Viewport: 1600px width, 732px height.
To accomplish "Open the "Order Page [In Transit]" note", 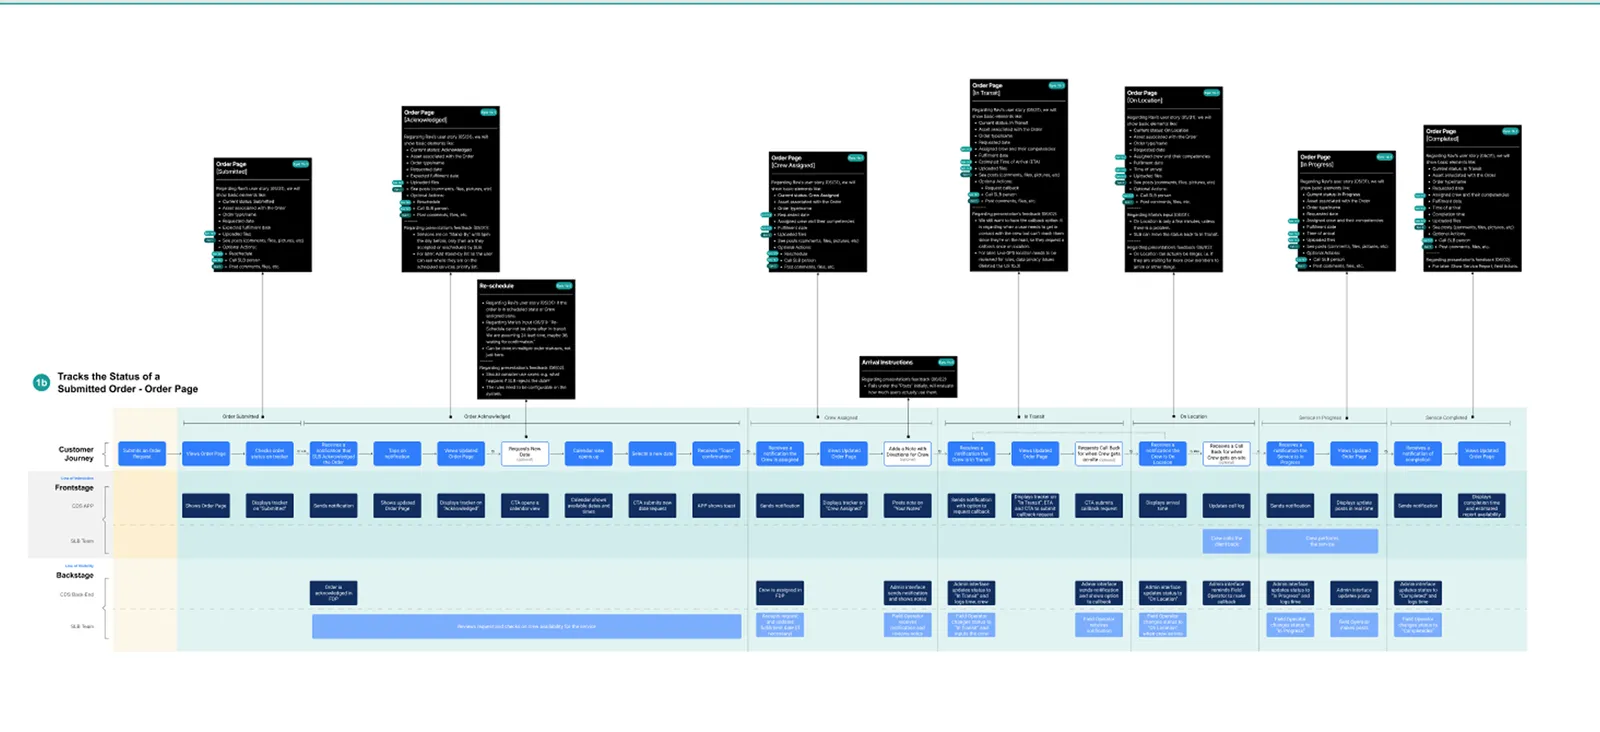I will 1019,175.
